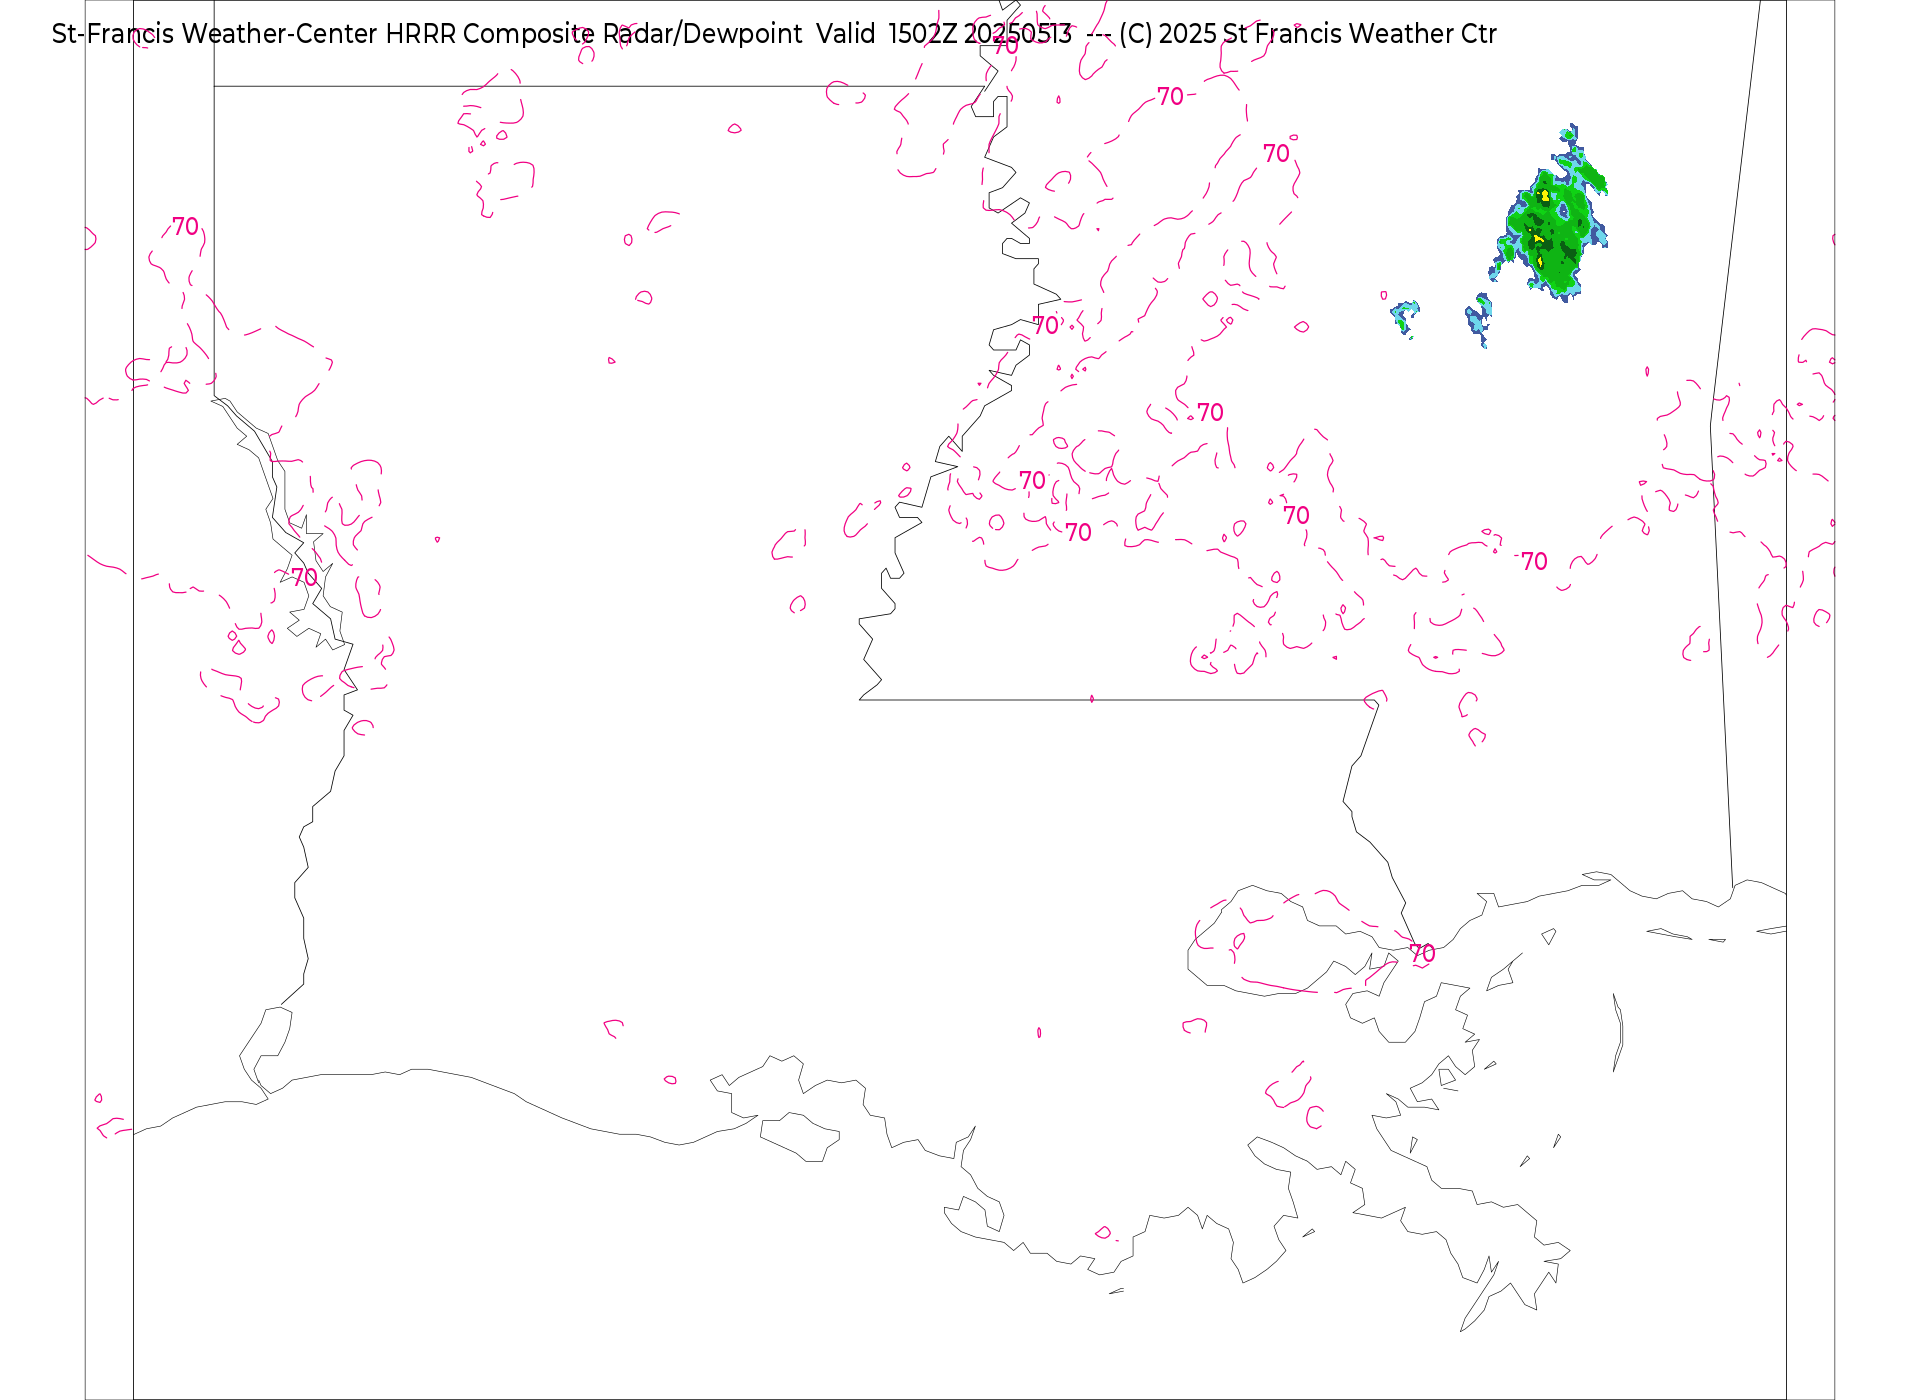Image resolution: width=1920 pixels, height=1400 pixels.
Task: Click the title text "St-Francis Weather-Center HRRR Composite Radar/Dewpoint"
Action: (427, 34)
